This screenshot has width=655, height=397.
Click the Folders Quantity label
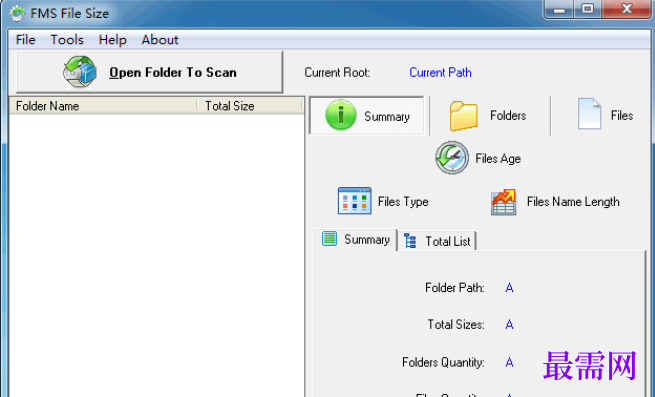(443, 362)
